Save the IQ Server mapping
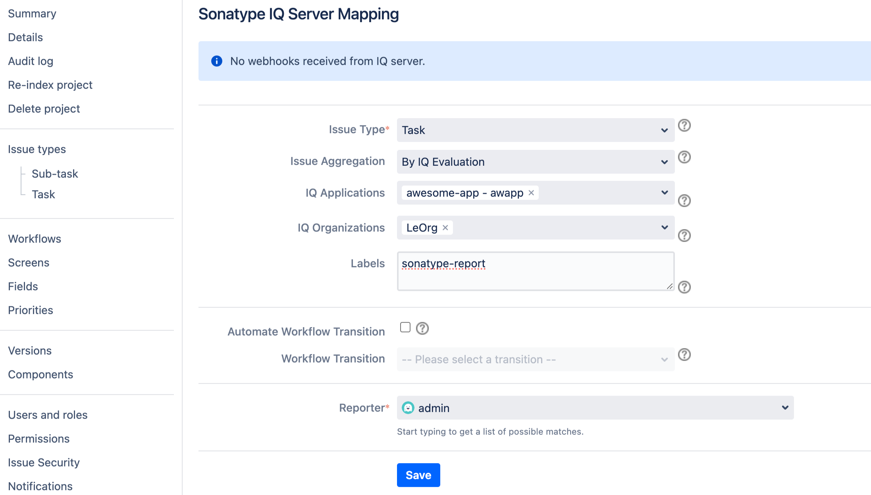Screen dimensions: 871x495 tap(418, 475)
